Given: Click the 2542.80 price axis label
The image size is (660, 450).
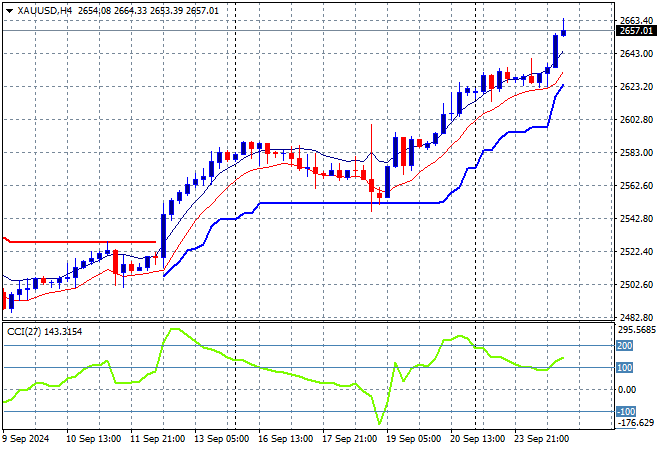Looking at the screenshot, I should tap(636, 218).
